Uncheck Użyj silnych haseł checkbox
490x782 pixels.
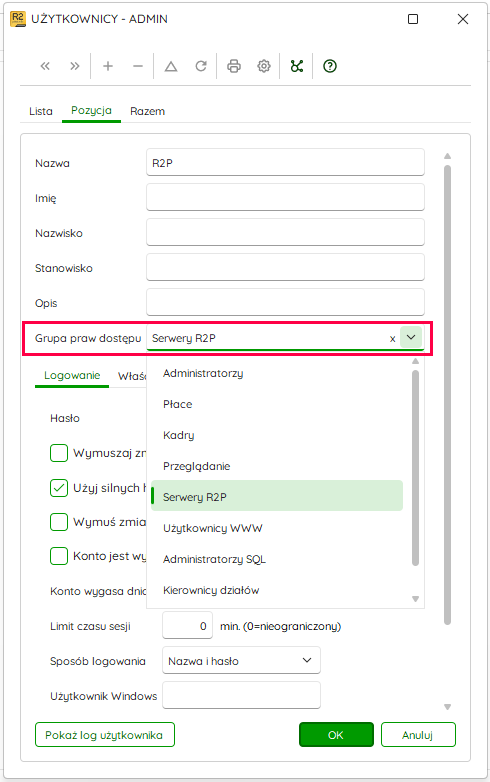click(59, 488)
